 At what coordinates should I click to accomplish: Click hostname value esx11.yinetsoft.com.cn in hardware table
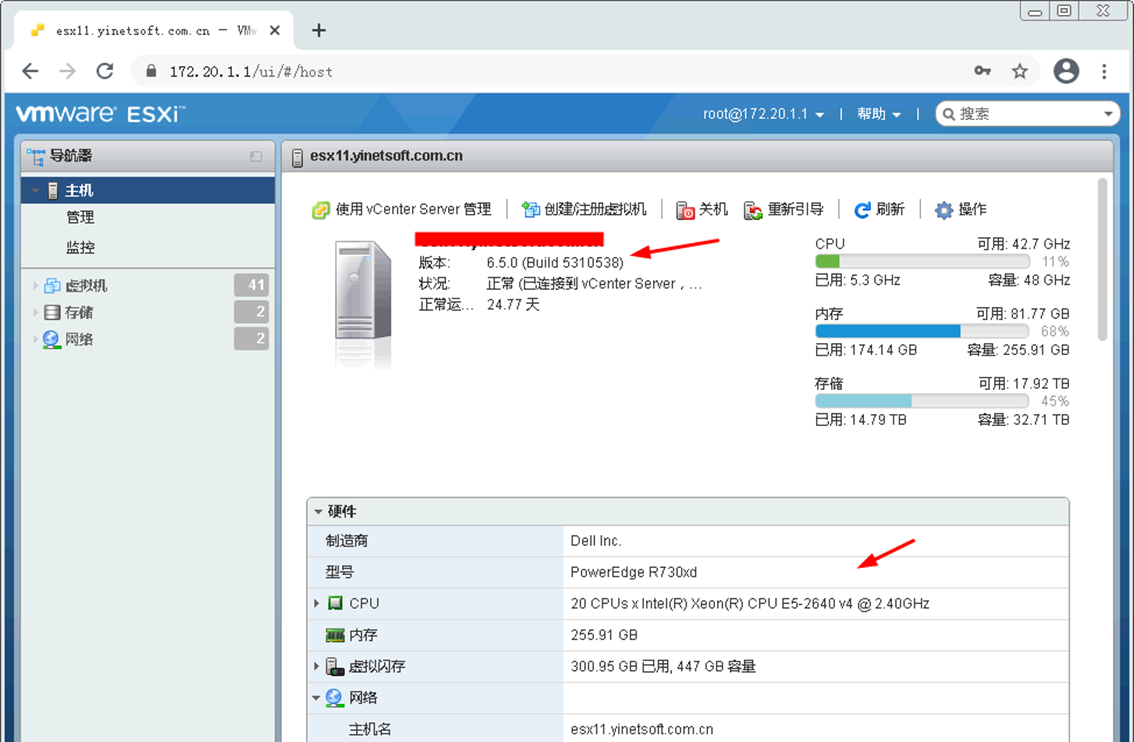coord(641,729)
